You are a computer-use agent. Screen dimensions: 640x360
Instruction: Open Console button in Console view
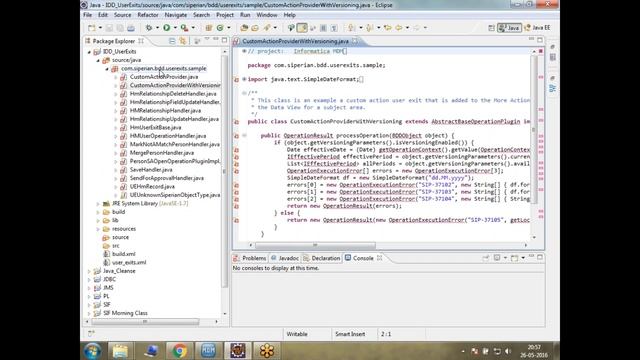(x=515, y=258)
